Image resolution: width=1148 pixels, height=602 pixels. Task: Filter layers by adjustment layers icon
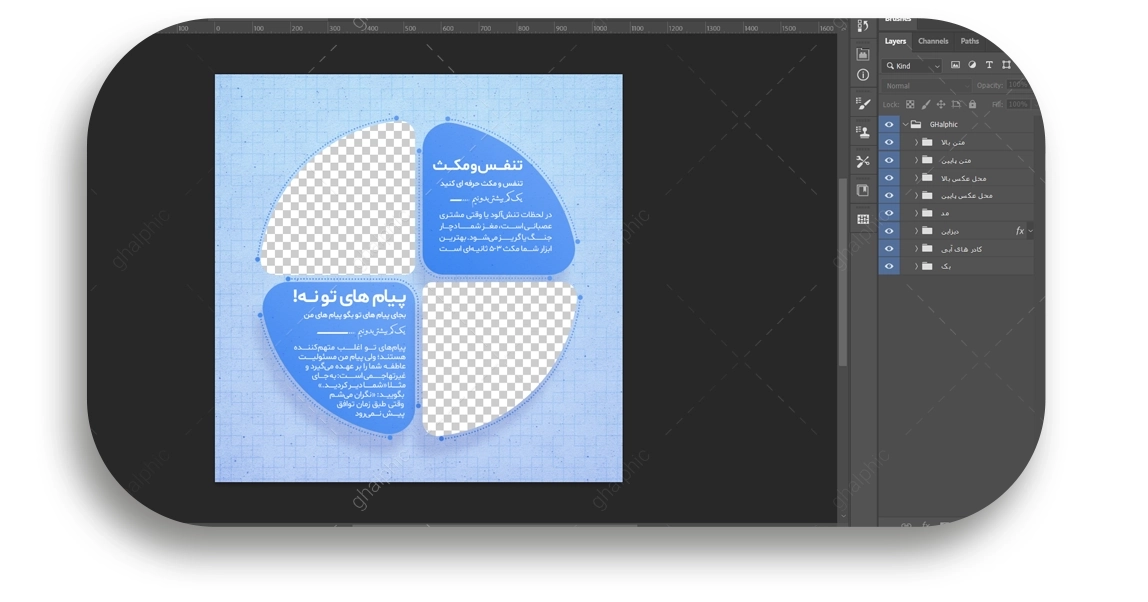tap(972, 65)
